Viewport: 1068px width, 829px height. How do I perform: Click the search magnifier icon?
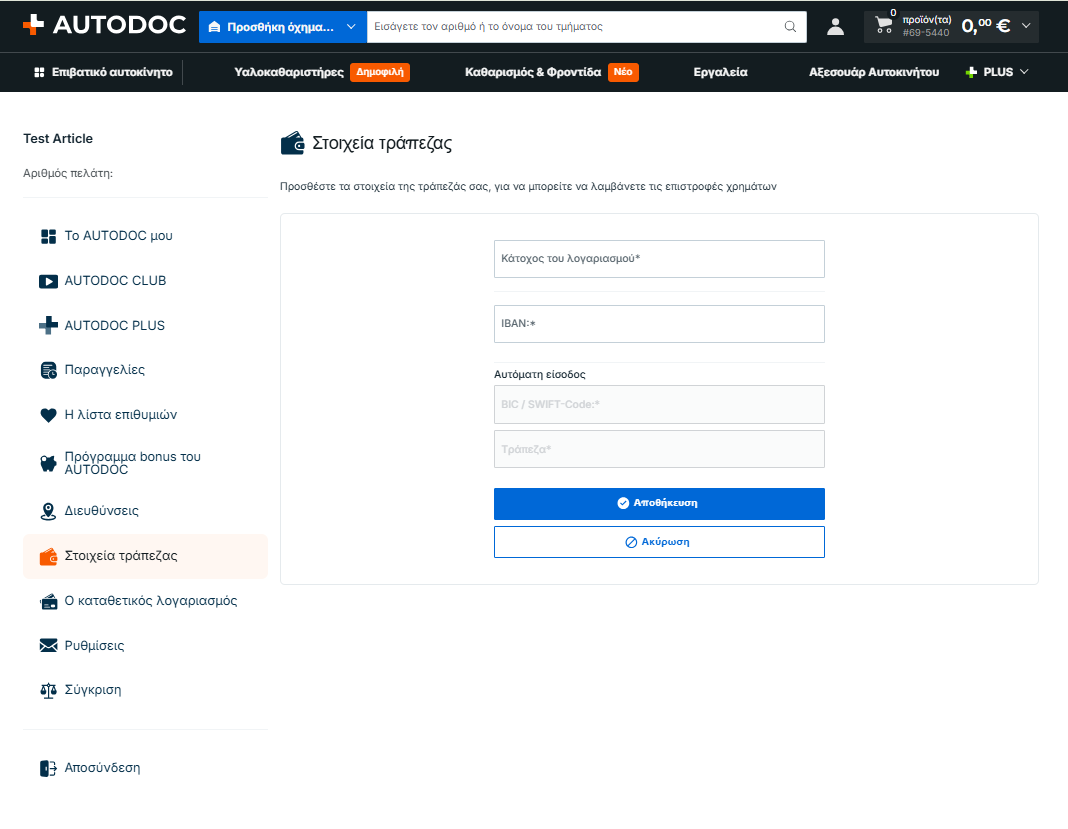click(x=790, y=27)
